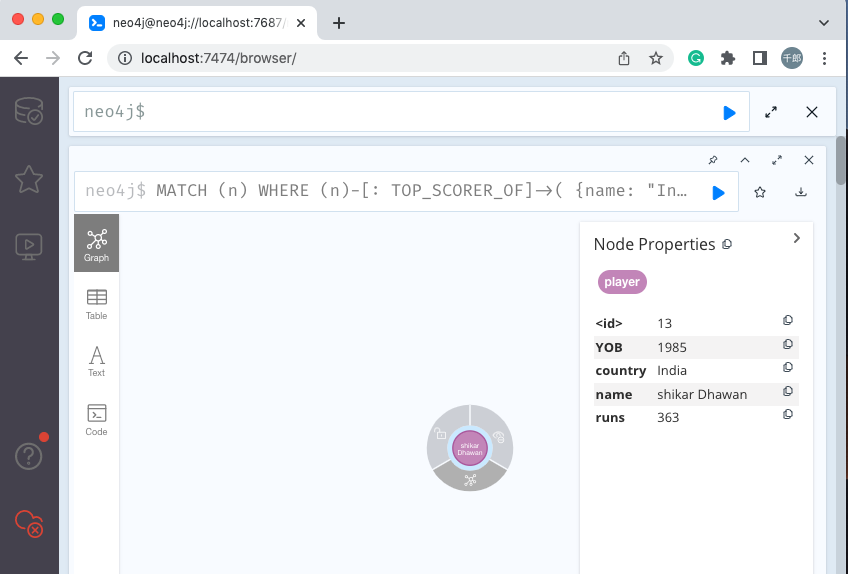Image resolution: width=848 pixels, height=574 pixels.
Task: Save MATCH query to favorites
Action: 760,192
